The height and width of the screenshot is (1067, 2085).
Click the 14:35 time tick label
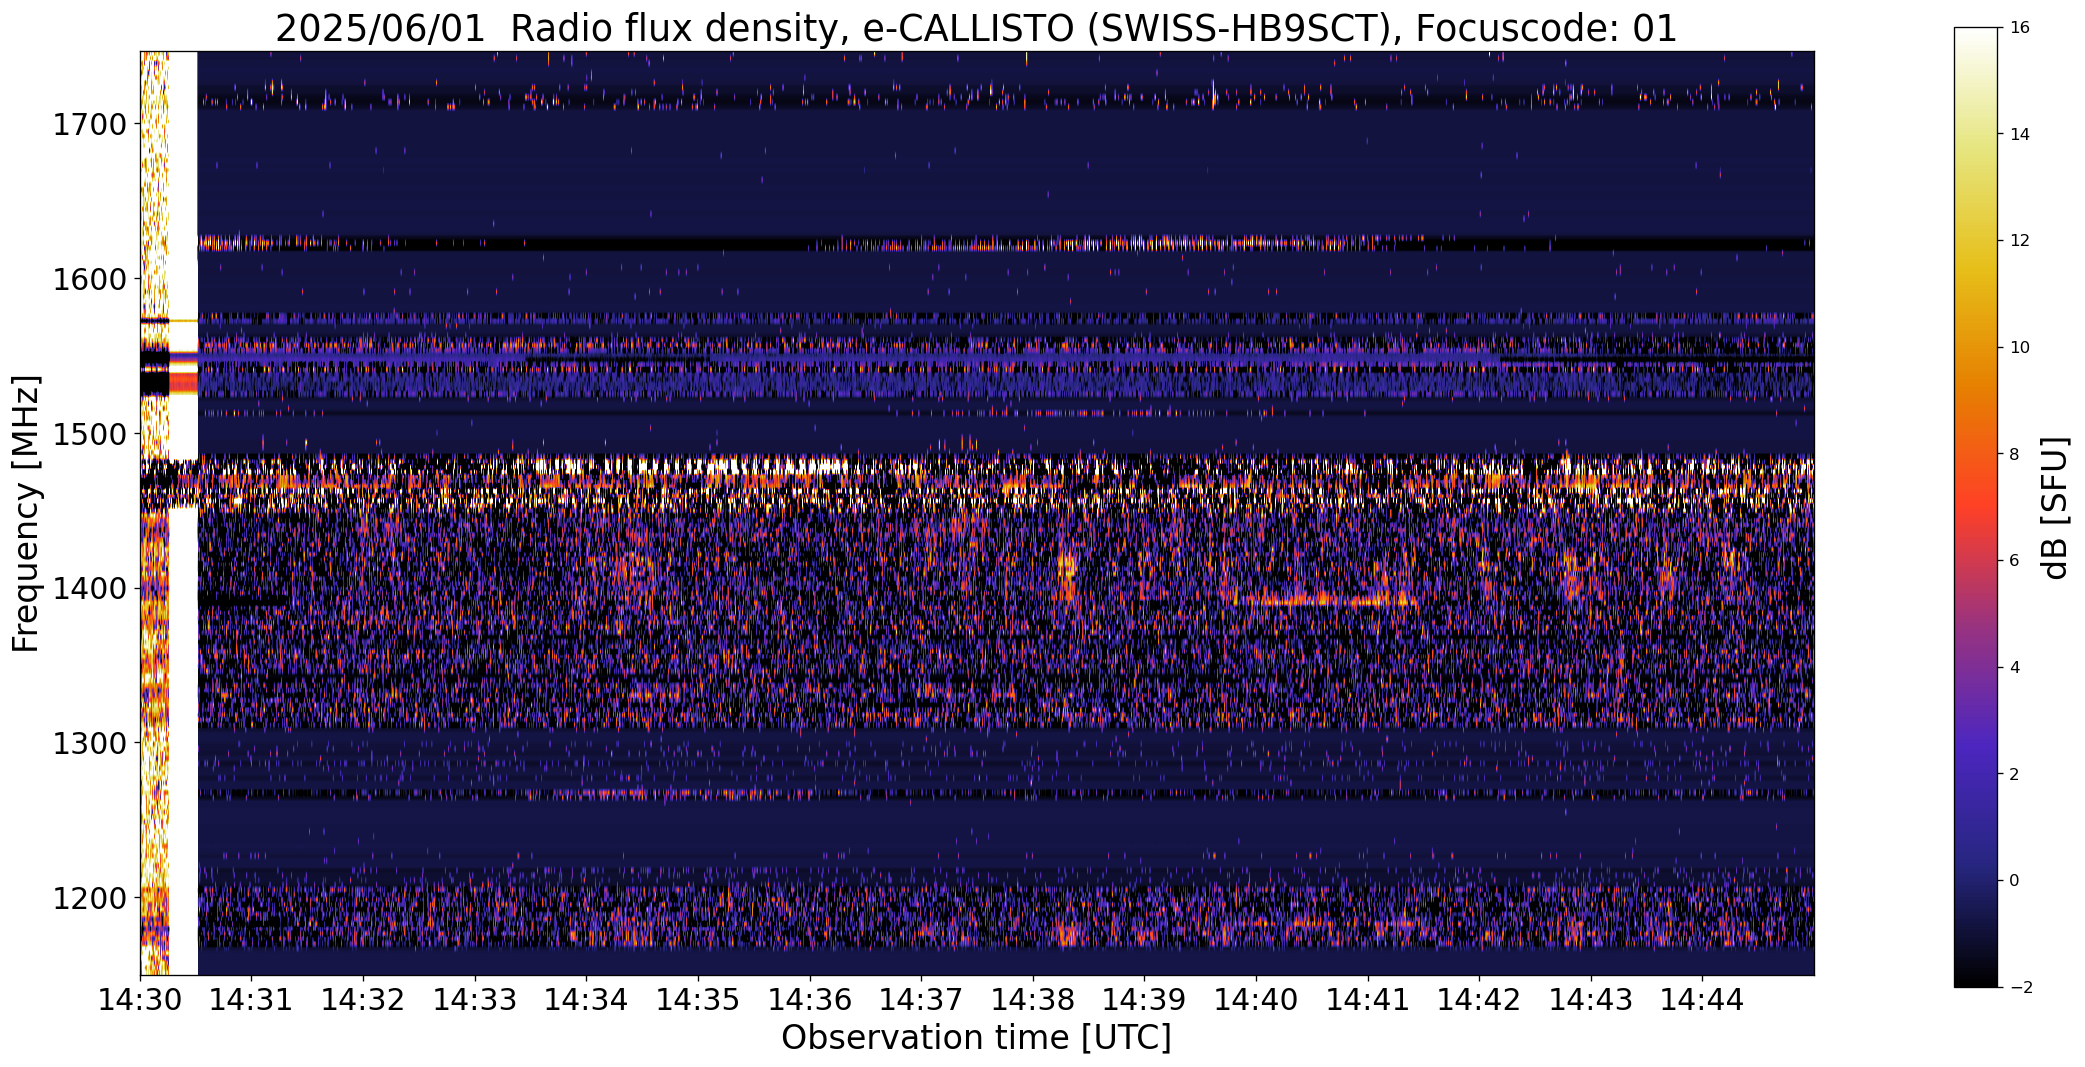[x=698, y=1000]
